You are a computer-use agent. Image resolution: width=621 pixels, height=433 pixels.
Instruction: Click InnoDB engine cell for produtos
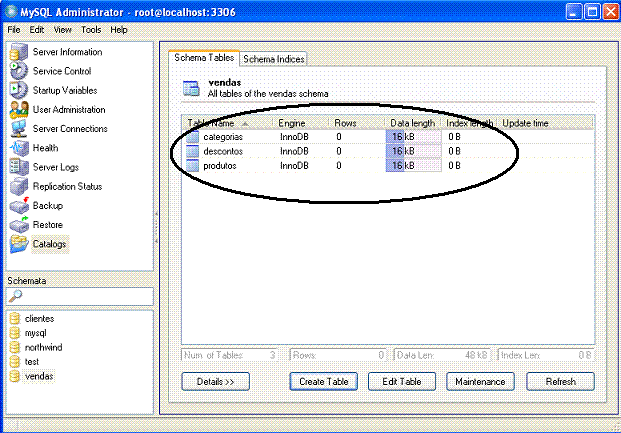point(294,166)
